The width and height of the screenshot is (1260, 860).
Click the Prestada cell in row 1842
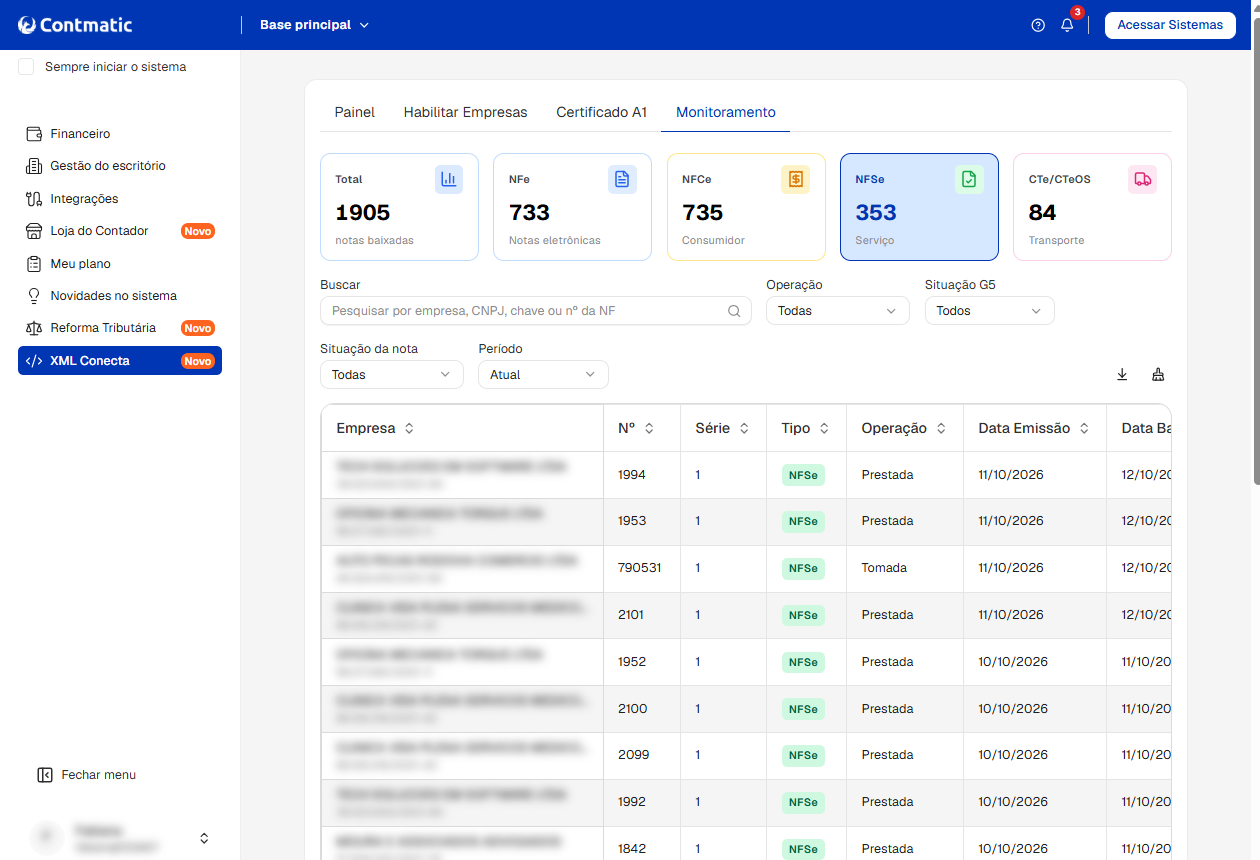pos(905,849)
